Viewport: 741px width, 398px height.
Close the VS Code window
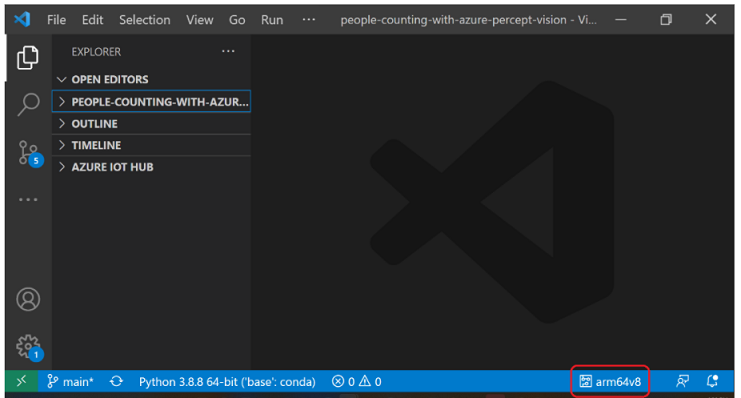711,19
